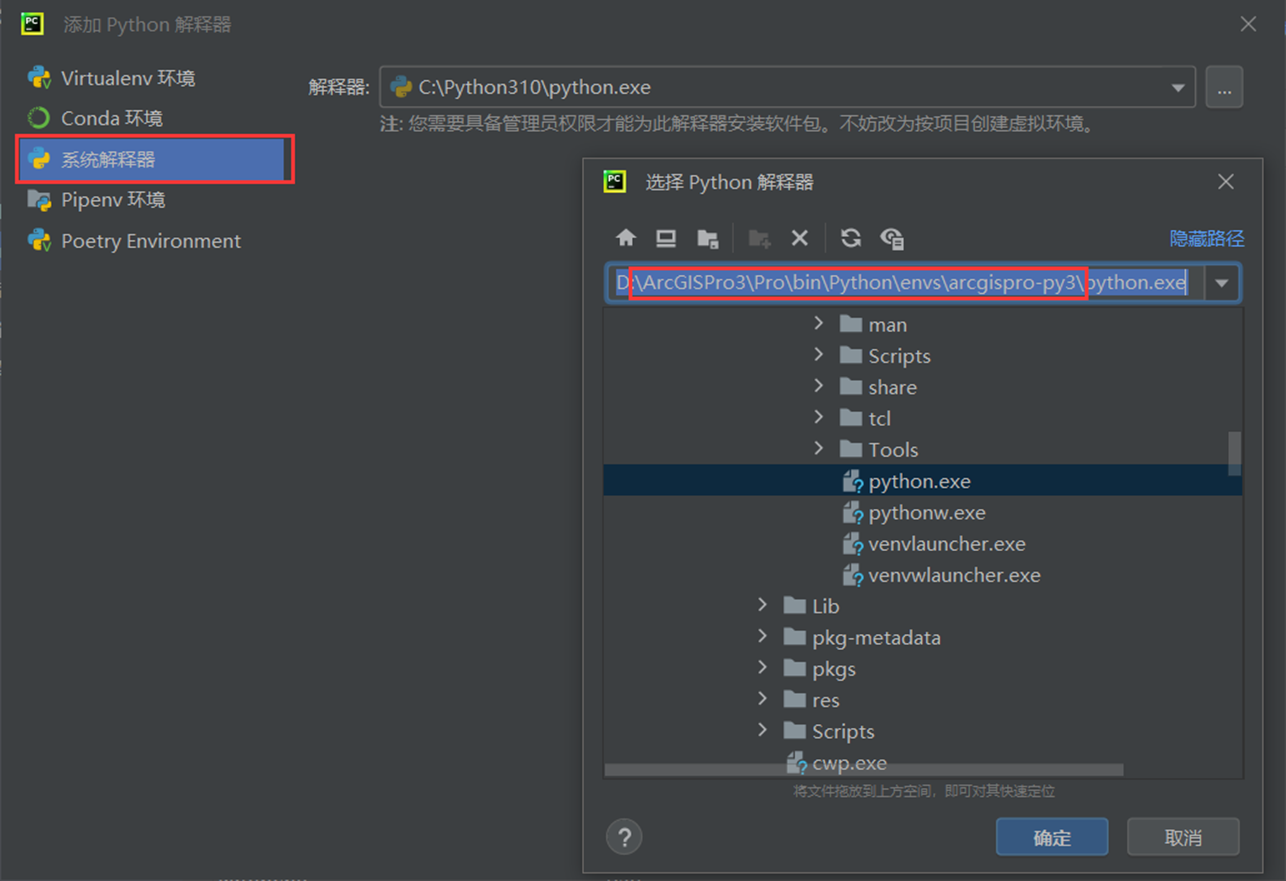Click the Home directory icon
The height and width of the screenshot is (881, 1286).
(x=626, y=237)
